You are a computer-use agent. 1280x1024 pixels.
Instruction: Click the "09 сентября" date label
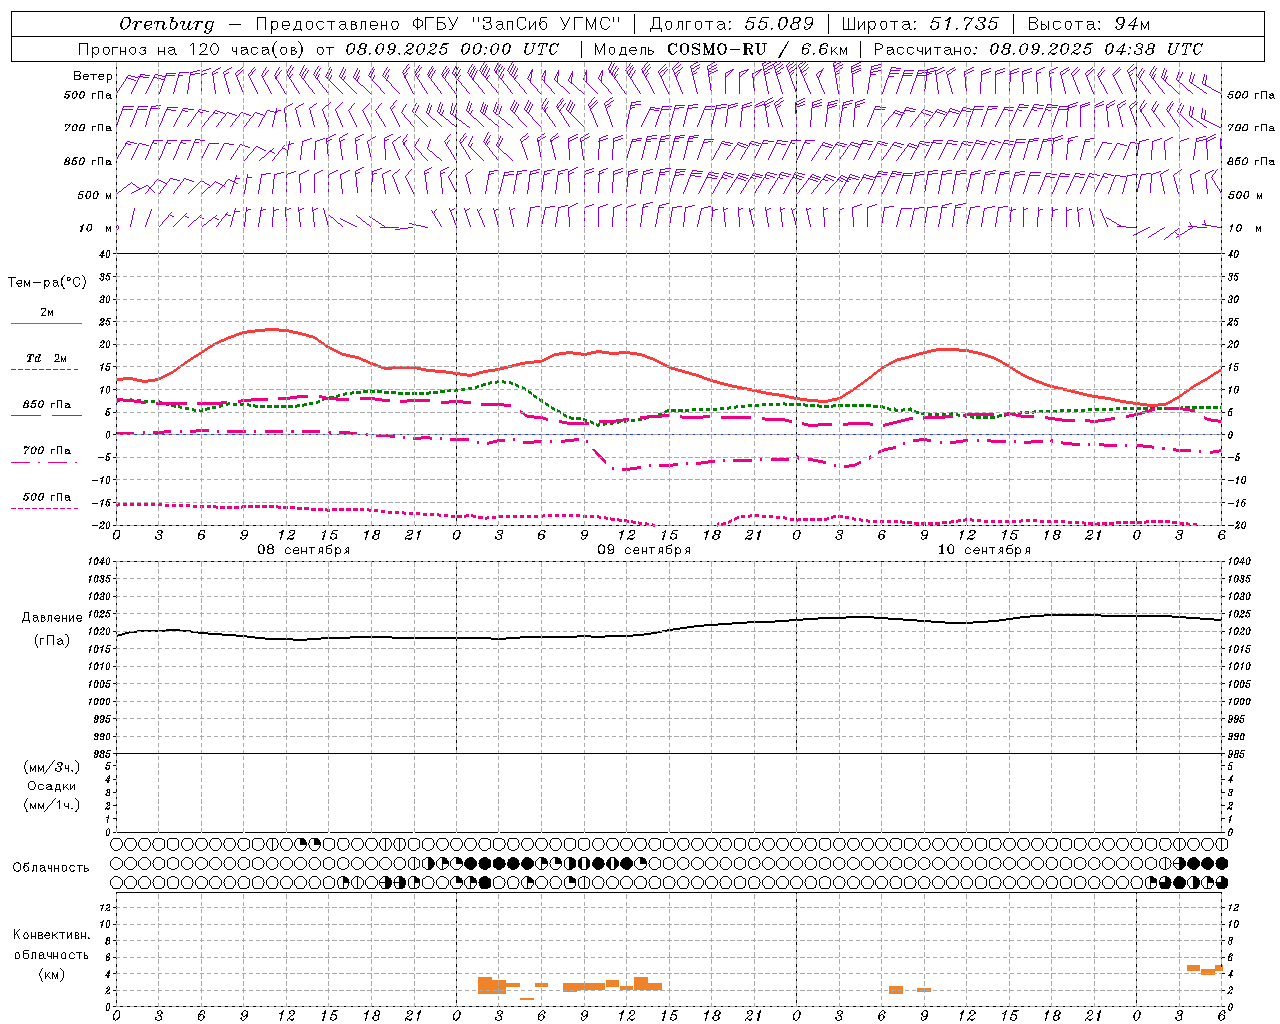[x=644, y=550]
